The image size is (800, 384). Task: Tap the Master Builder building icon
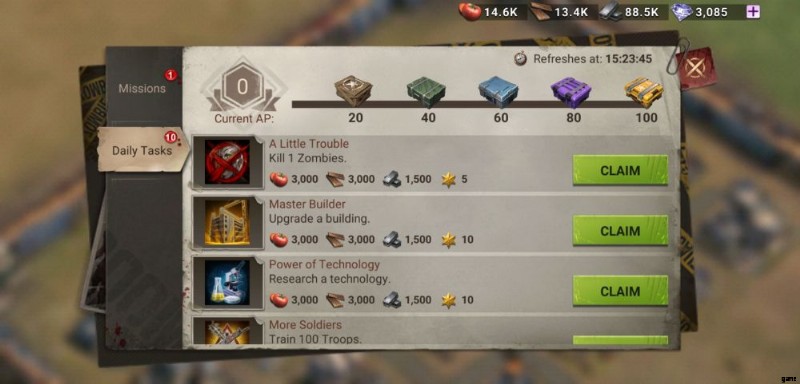tap(228, 222)
